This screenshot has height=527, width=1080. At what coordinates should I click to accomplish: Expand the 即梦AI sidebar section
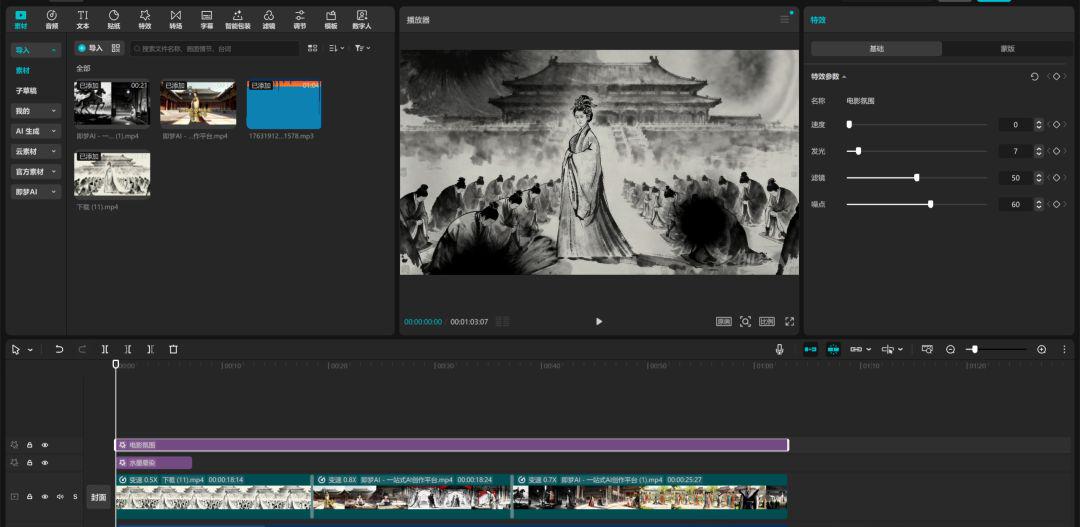tap(36, 192)
